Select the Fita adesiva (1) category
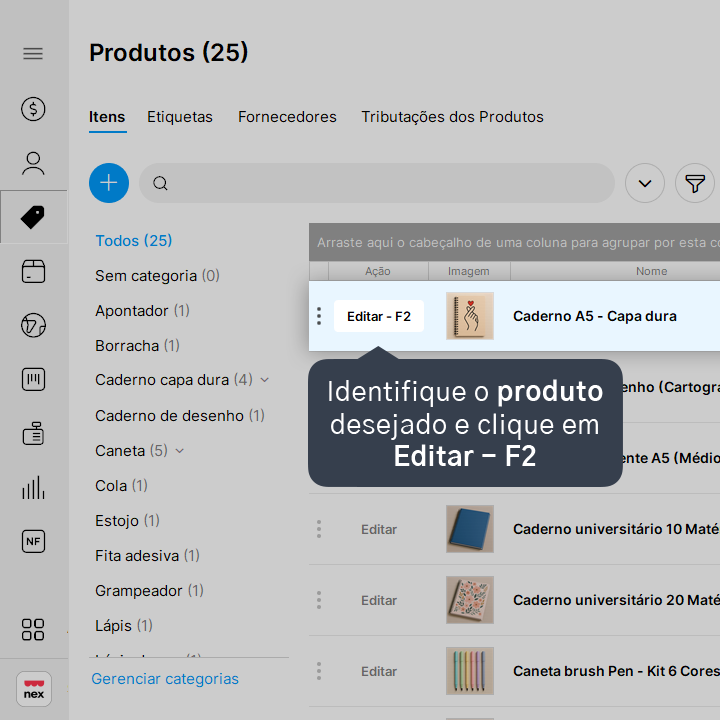720x720 pixels. [147, 556]
